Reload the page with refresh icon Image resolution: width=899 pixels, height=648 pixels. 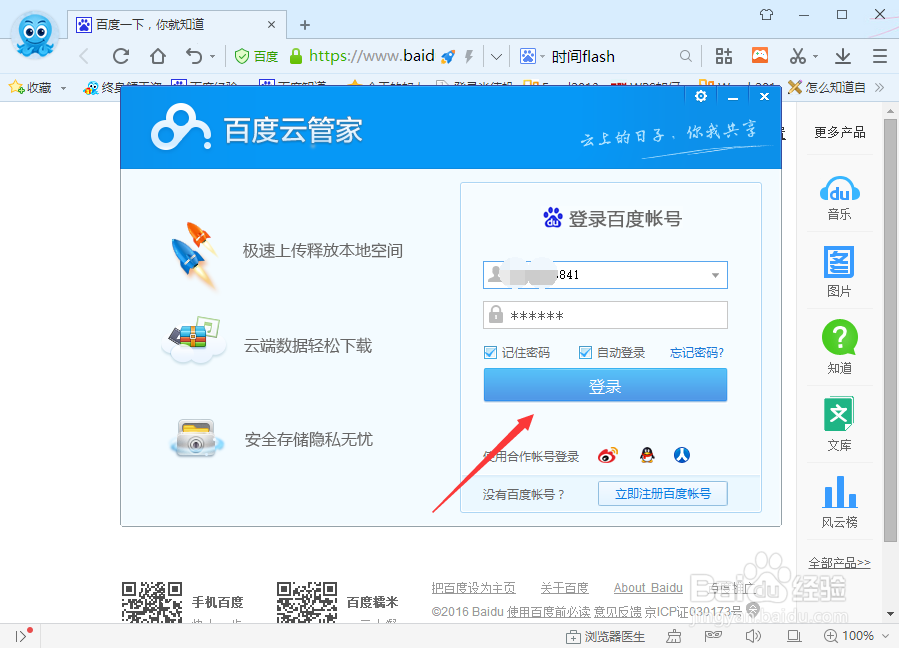tap(121, 56)
